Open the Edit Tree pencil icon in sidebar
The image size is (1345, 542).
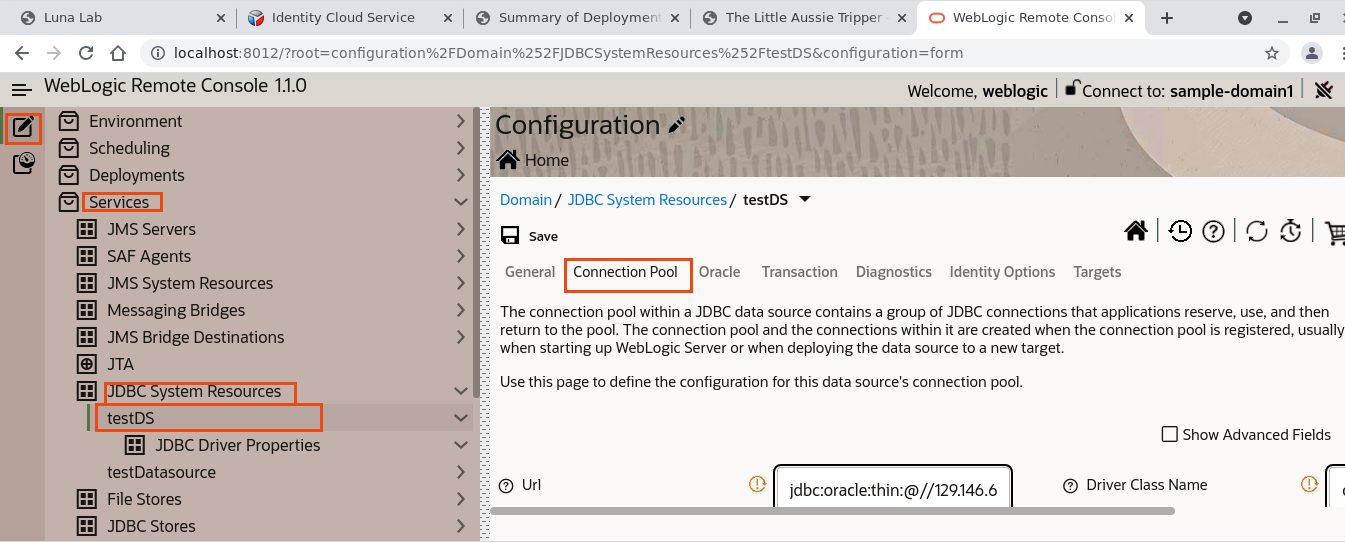pos(23,128)
